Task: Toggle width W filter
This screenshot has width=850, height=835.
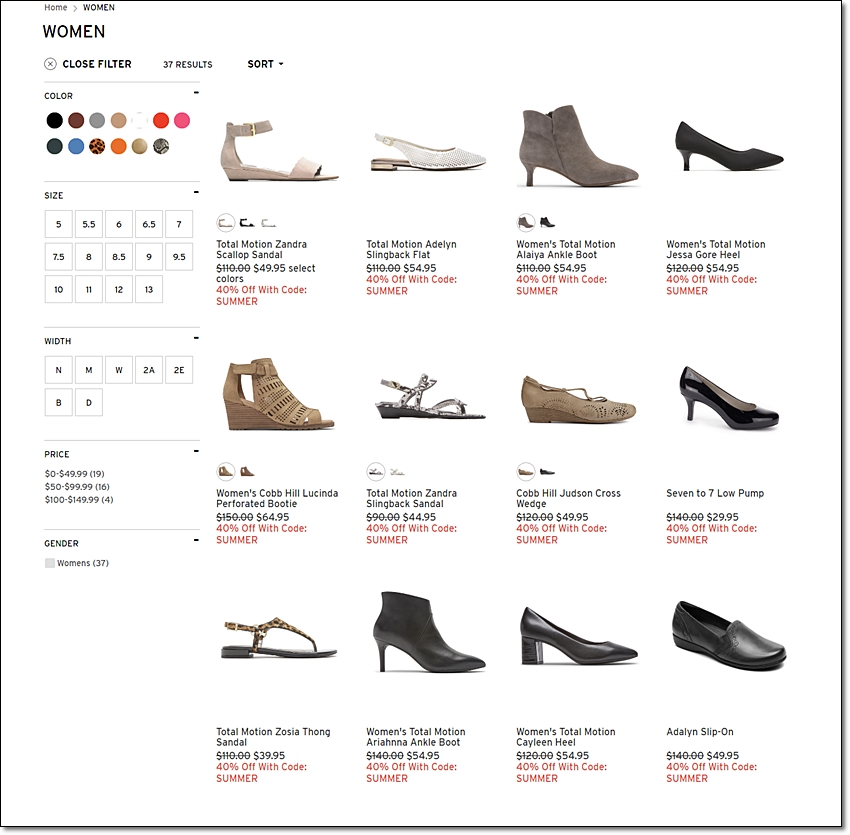Action: point(119,370)
